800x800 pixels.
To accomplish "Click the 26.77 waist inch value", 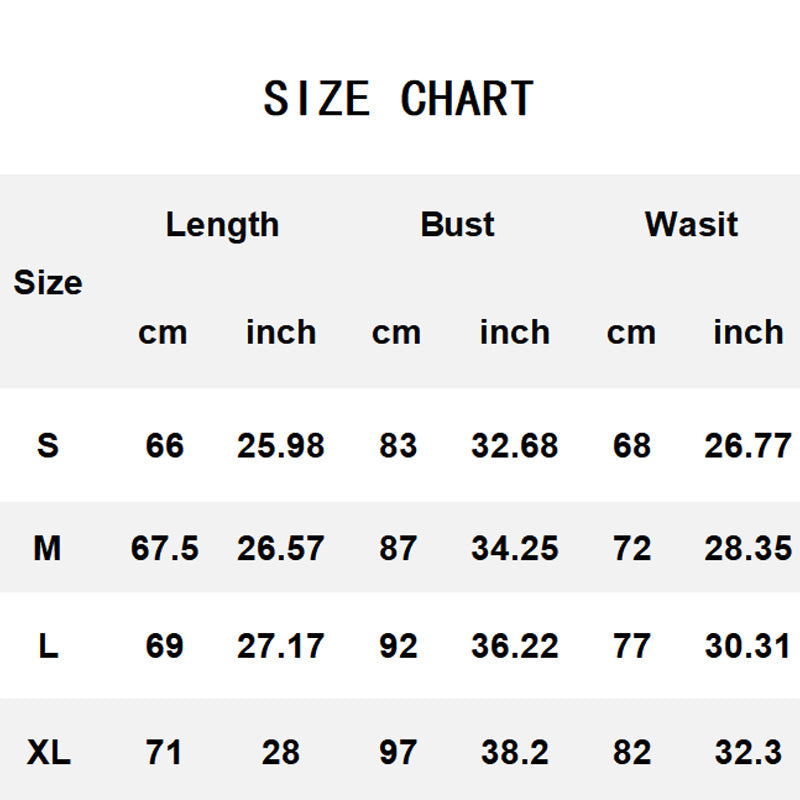I will click(747, 445).
